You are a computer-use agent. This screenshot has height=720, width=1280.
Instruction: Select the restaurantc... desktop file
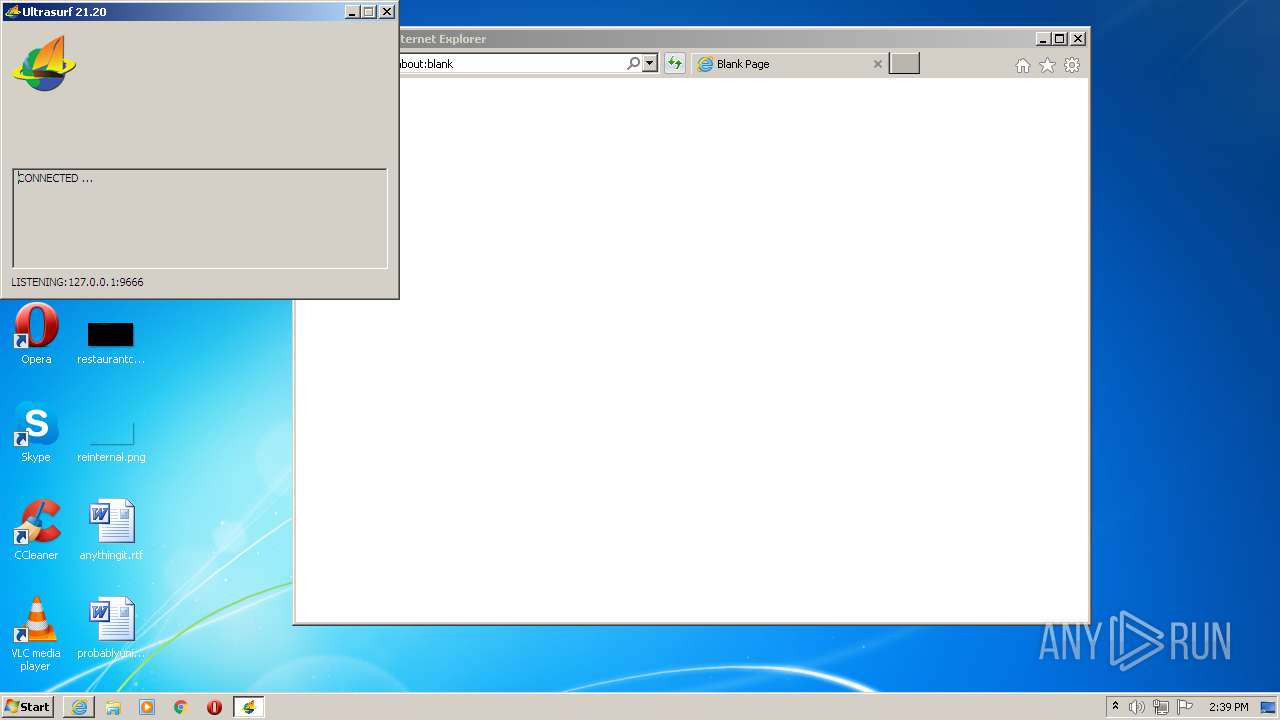(x=111, y=342)
